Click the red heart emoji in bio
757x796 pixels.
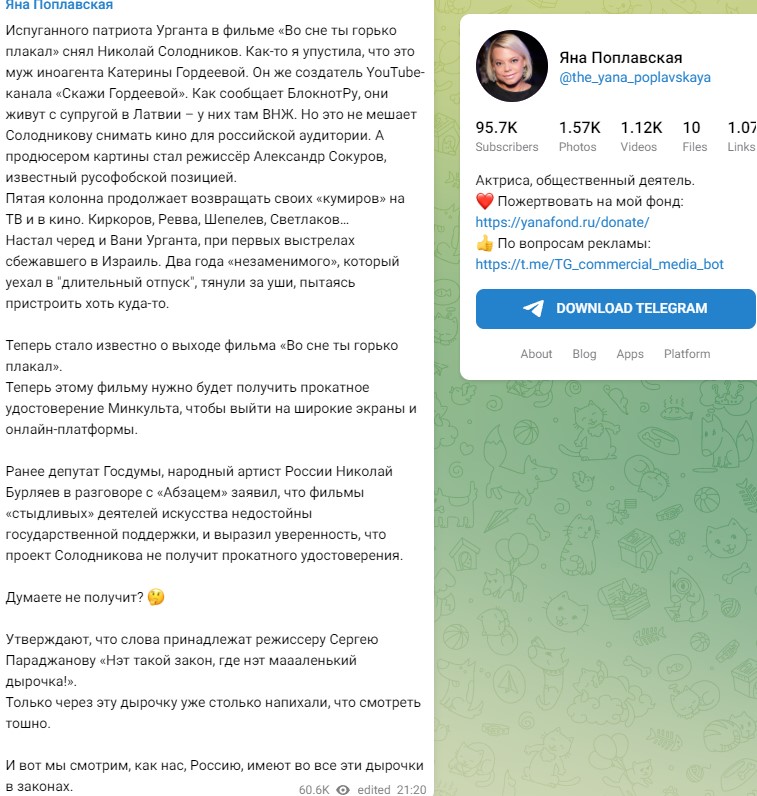point(485,202)
